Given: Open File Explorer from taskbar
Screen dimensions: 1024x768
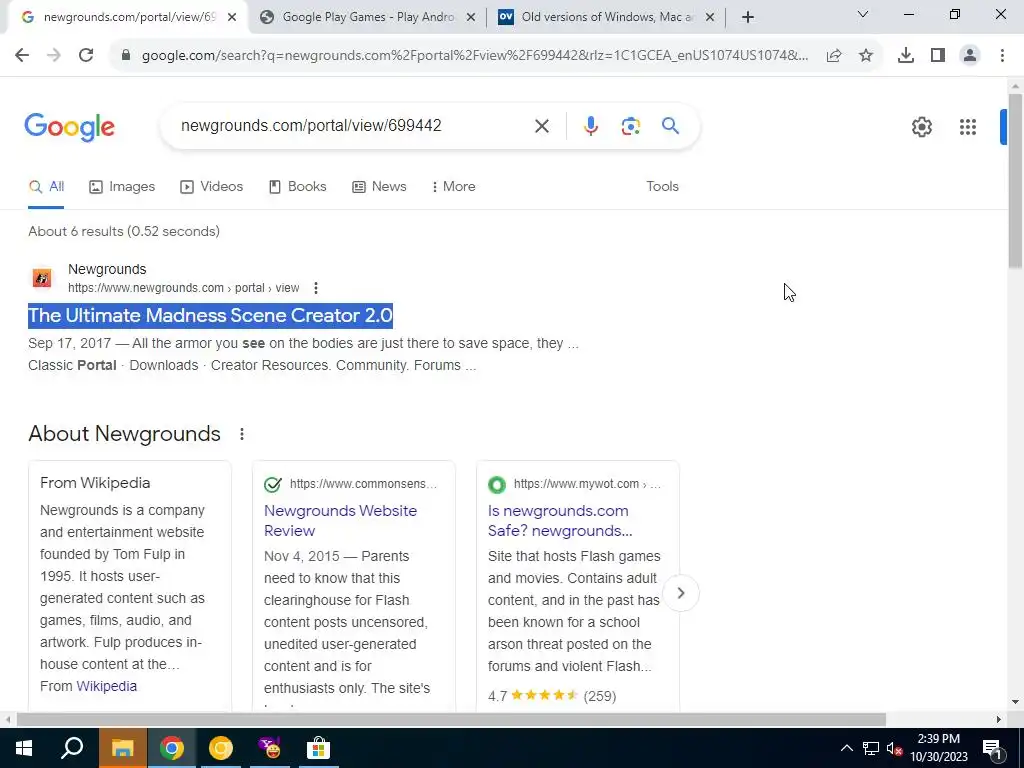Looking at the screenshot, I should click(123, 748).
